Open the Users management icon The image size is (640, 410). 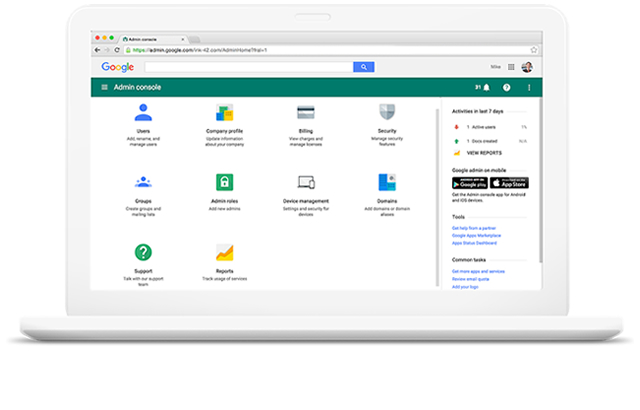click(143, 113)
